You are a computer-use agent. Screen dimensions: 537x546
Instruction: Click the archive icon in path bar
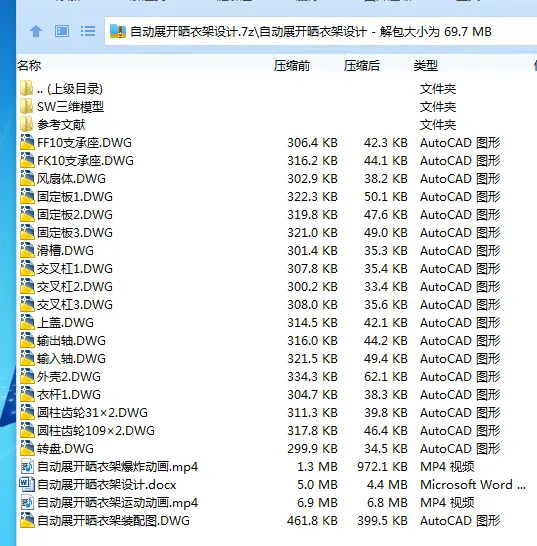118,31
